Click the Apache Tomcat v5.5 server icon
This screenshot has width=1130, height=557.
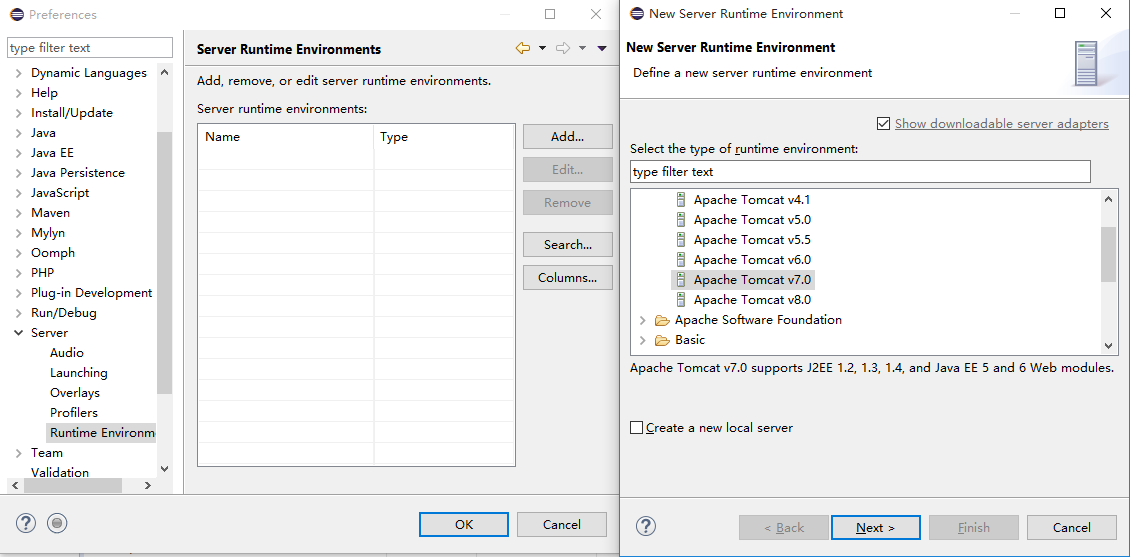(681, 240)
